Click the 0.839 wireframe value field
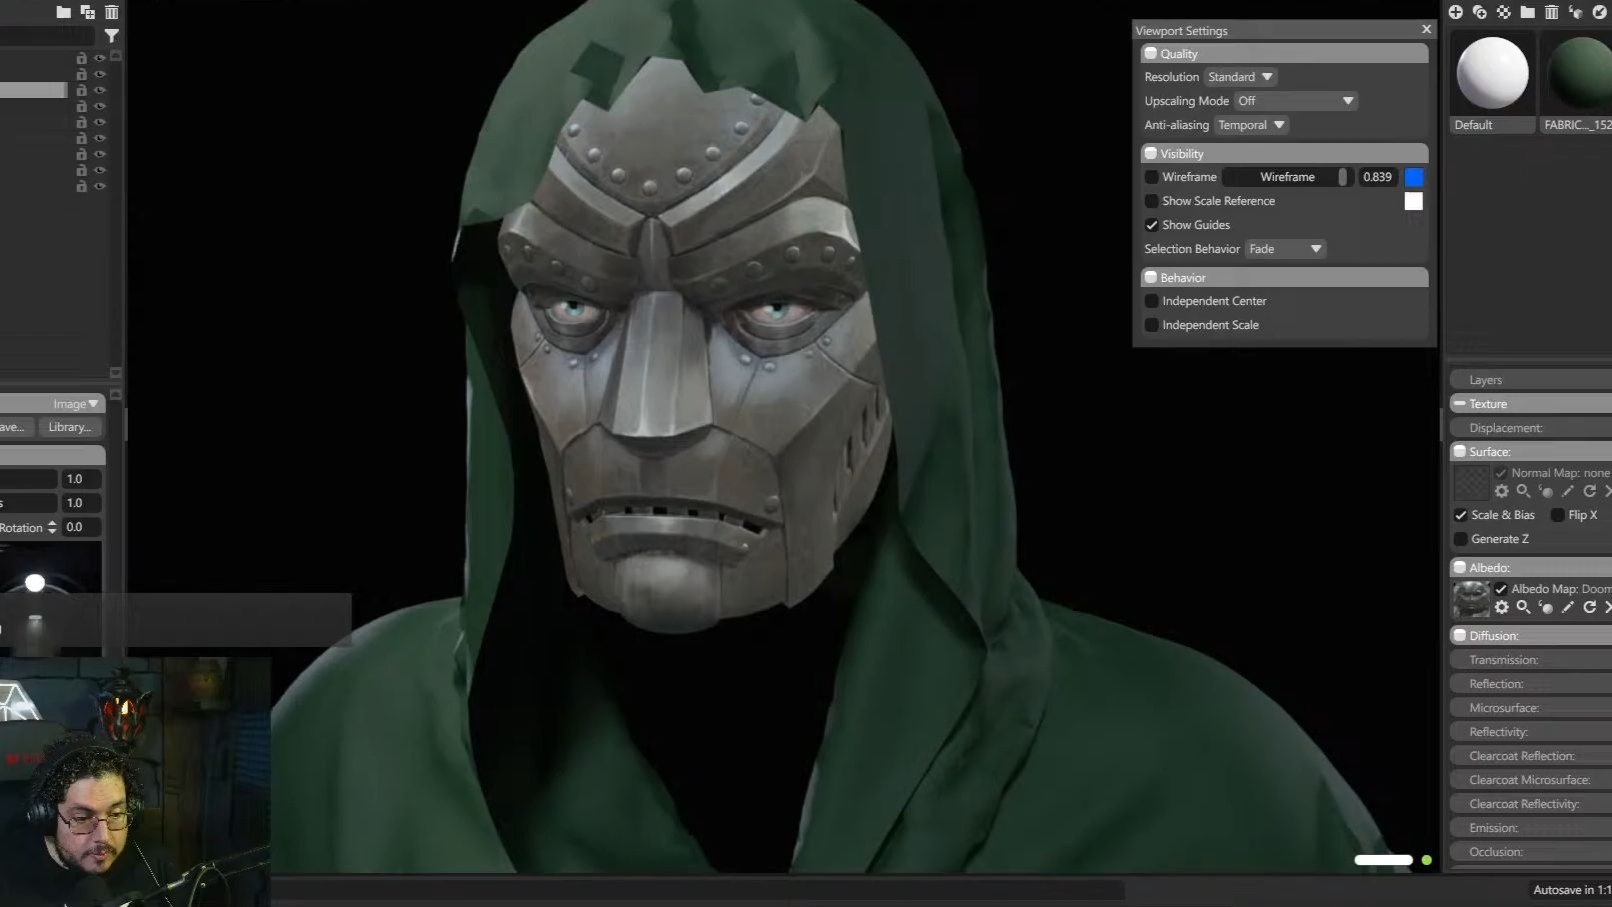The height and width of the screenshot is (907, 1612). (x=1378, y=177)
